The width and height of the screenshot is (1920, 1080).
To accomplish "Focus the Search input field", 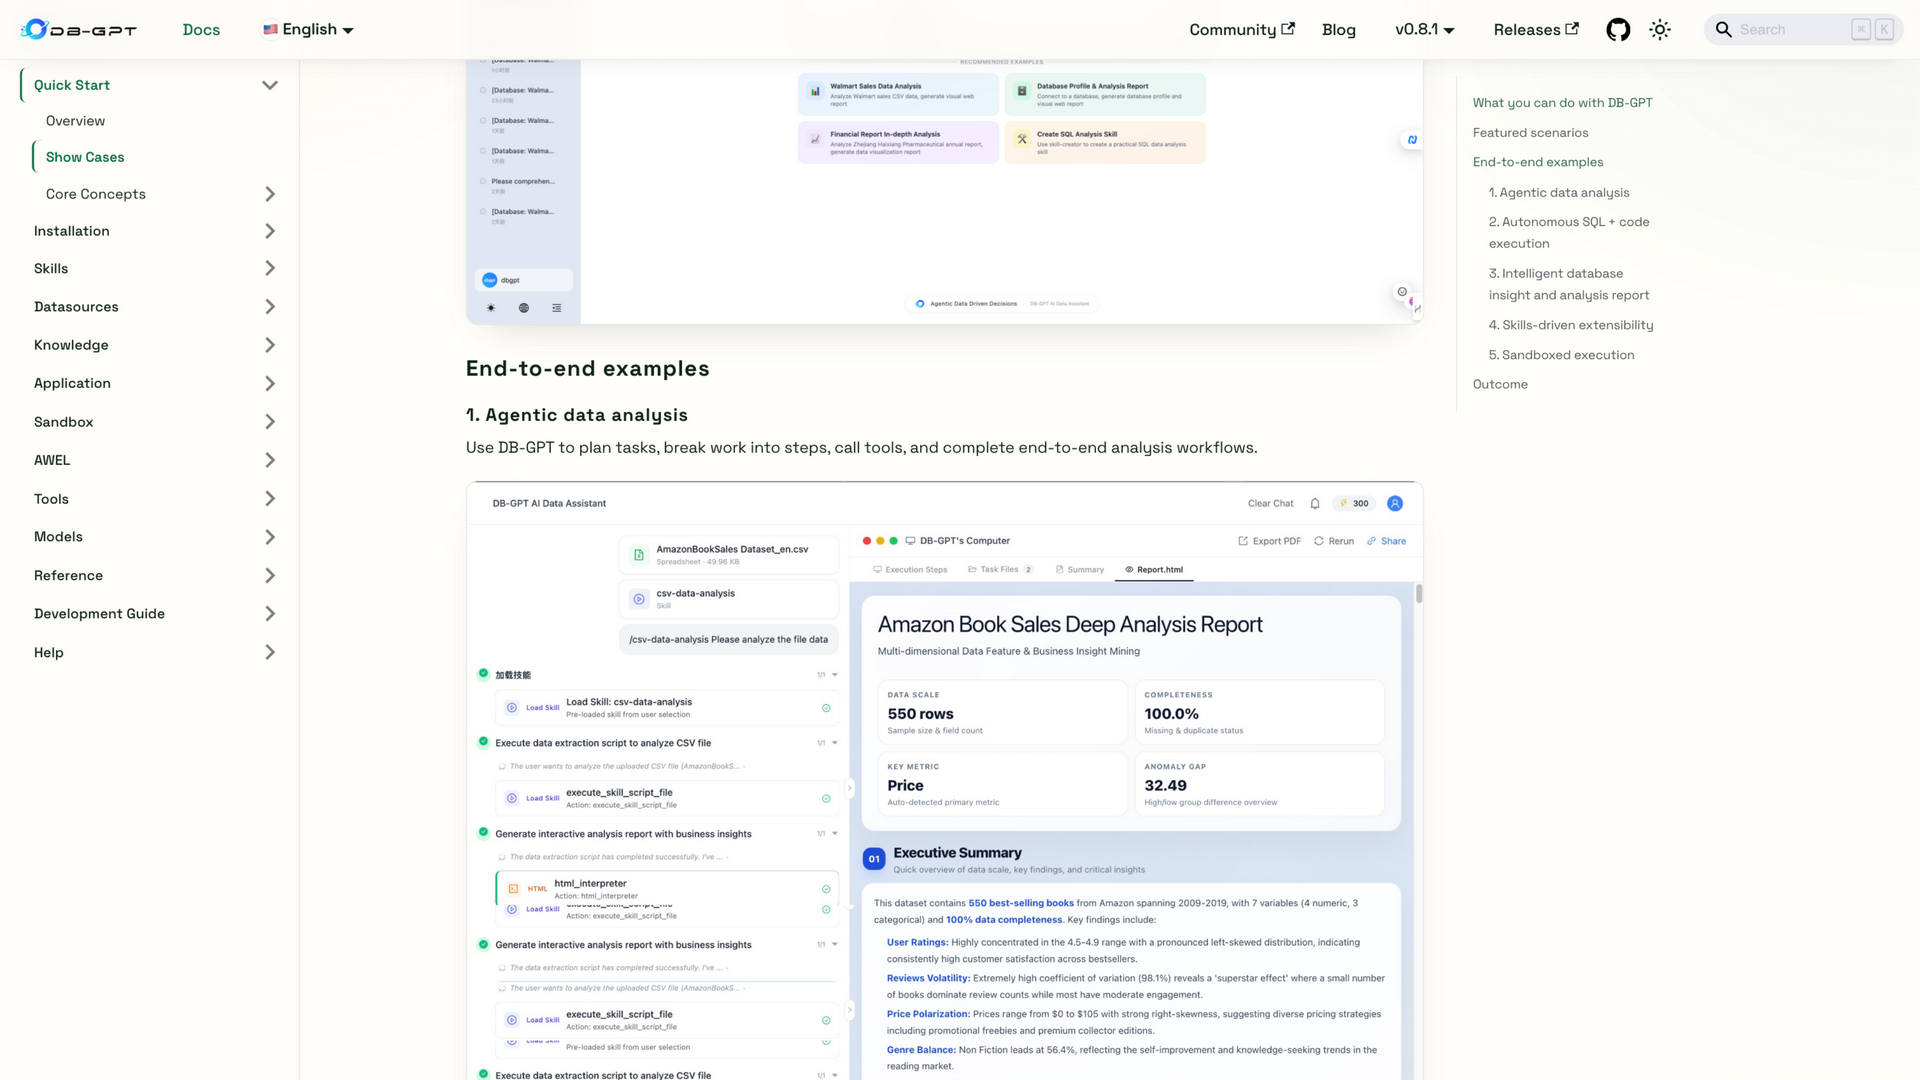I will click(x=1803, y=30).
